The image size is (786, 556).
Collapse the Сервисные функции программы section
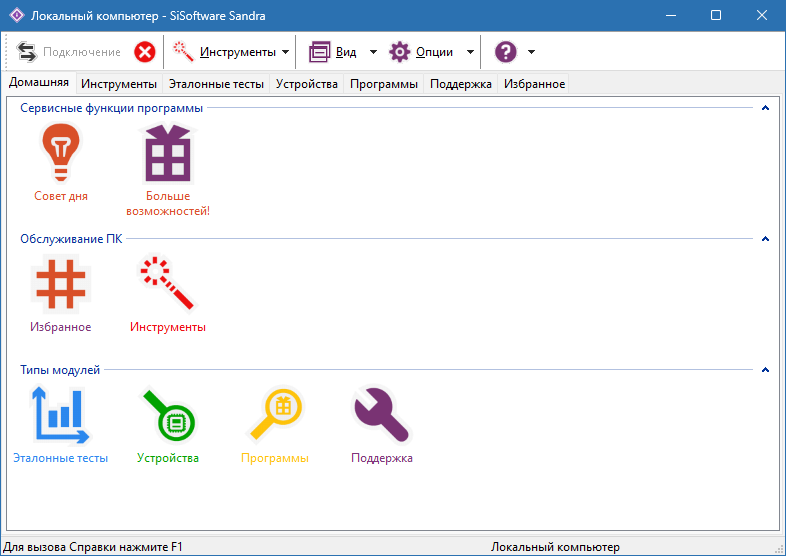(x=765, y=108)
